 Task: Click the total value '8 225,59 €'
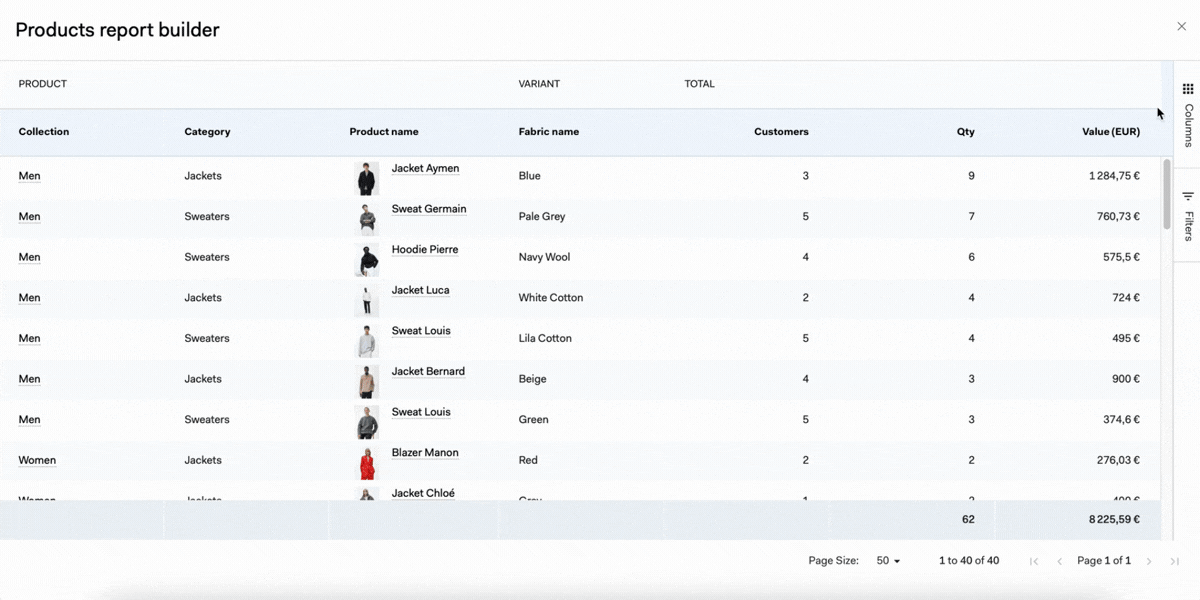point(1114,520)
